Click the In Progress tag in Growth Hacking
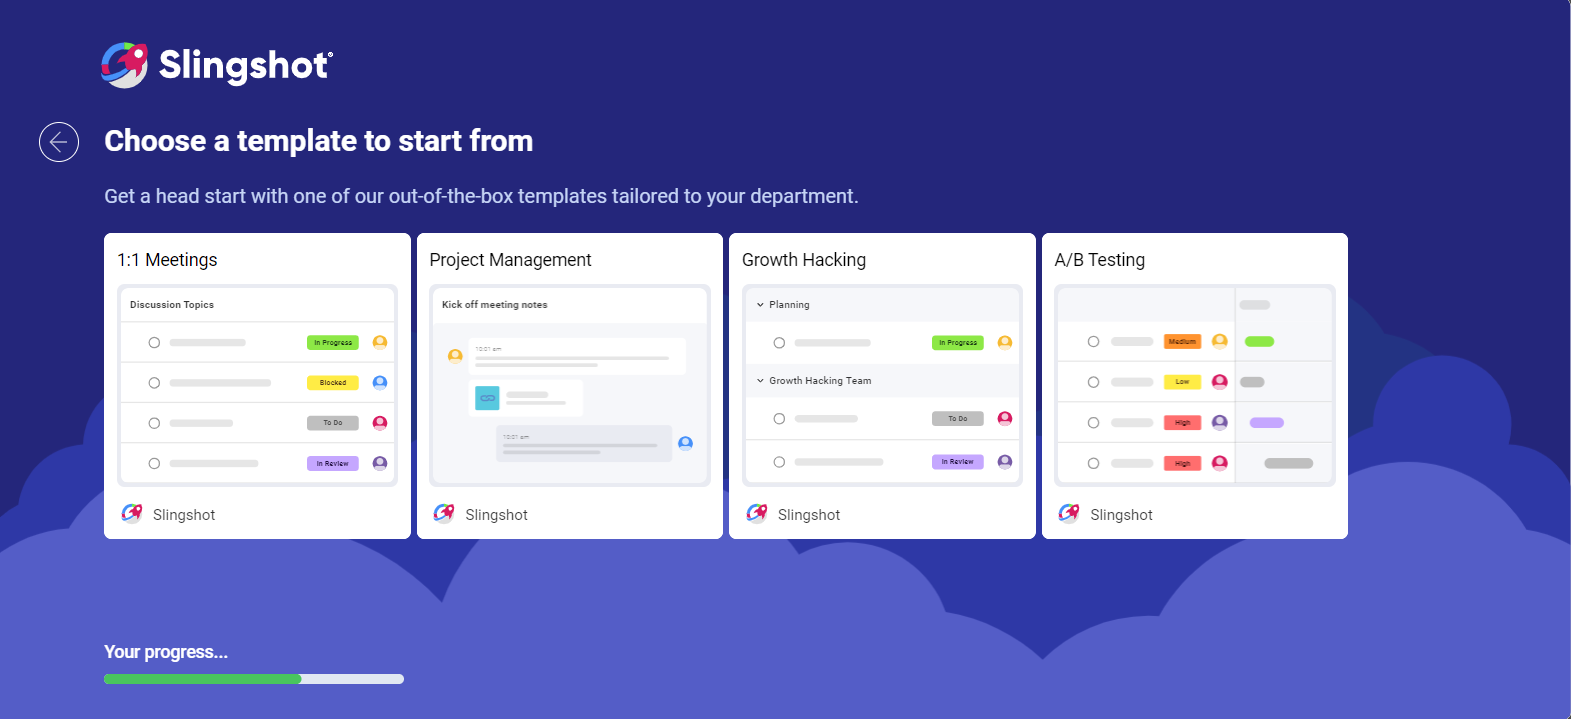Image resolution: width=1571 pixels, height=719 pixels. 958,342
